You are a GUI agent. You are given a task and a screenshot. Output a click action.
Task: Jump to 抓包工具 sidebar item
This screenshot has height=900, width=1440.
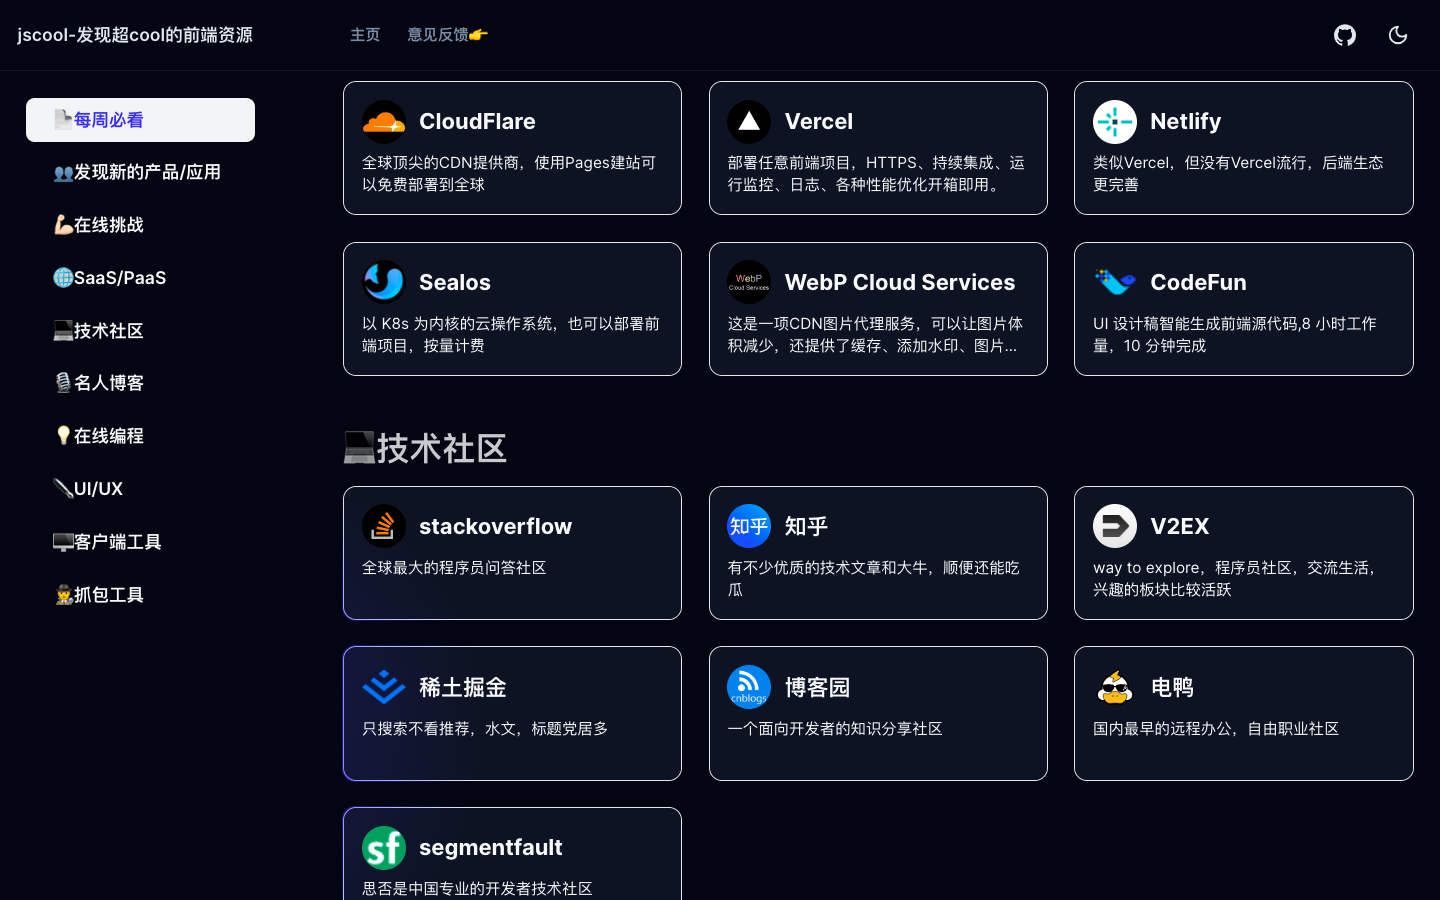tap(108, 595)
